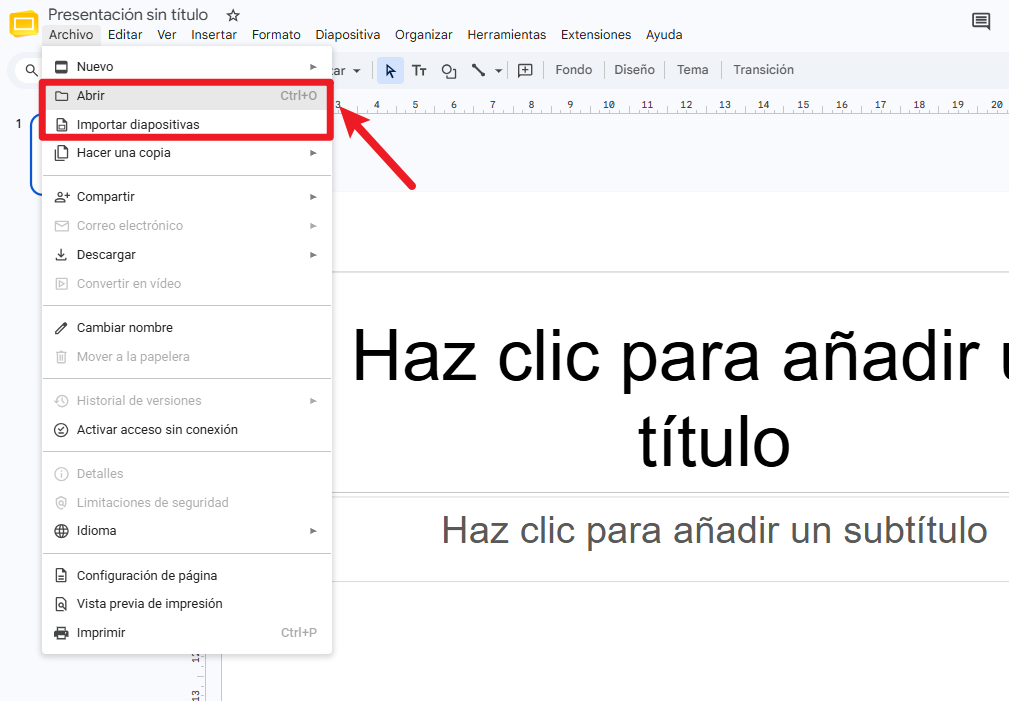Screen dimensions: 1009x701
Task: Open the line tool dropdown arrow
Action: [x=498, y=71]
